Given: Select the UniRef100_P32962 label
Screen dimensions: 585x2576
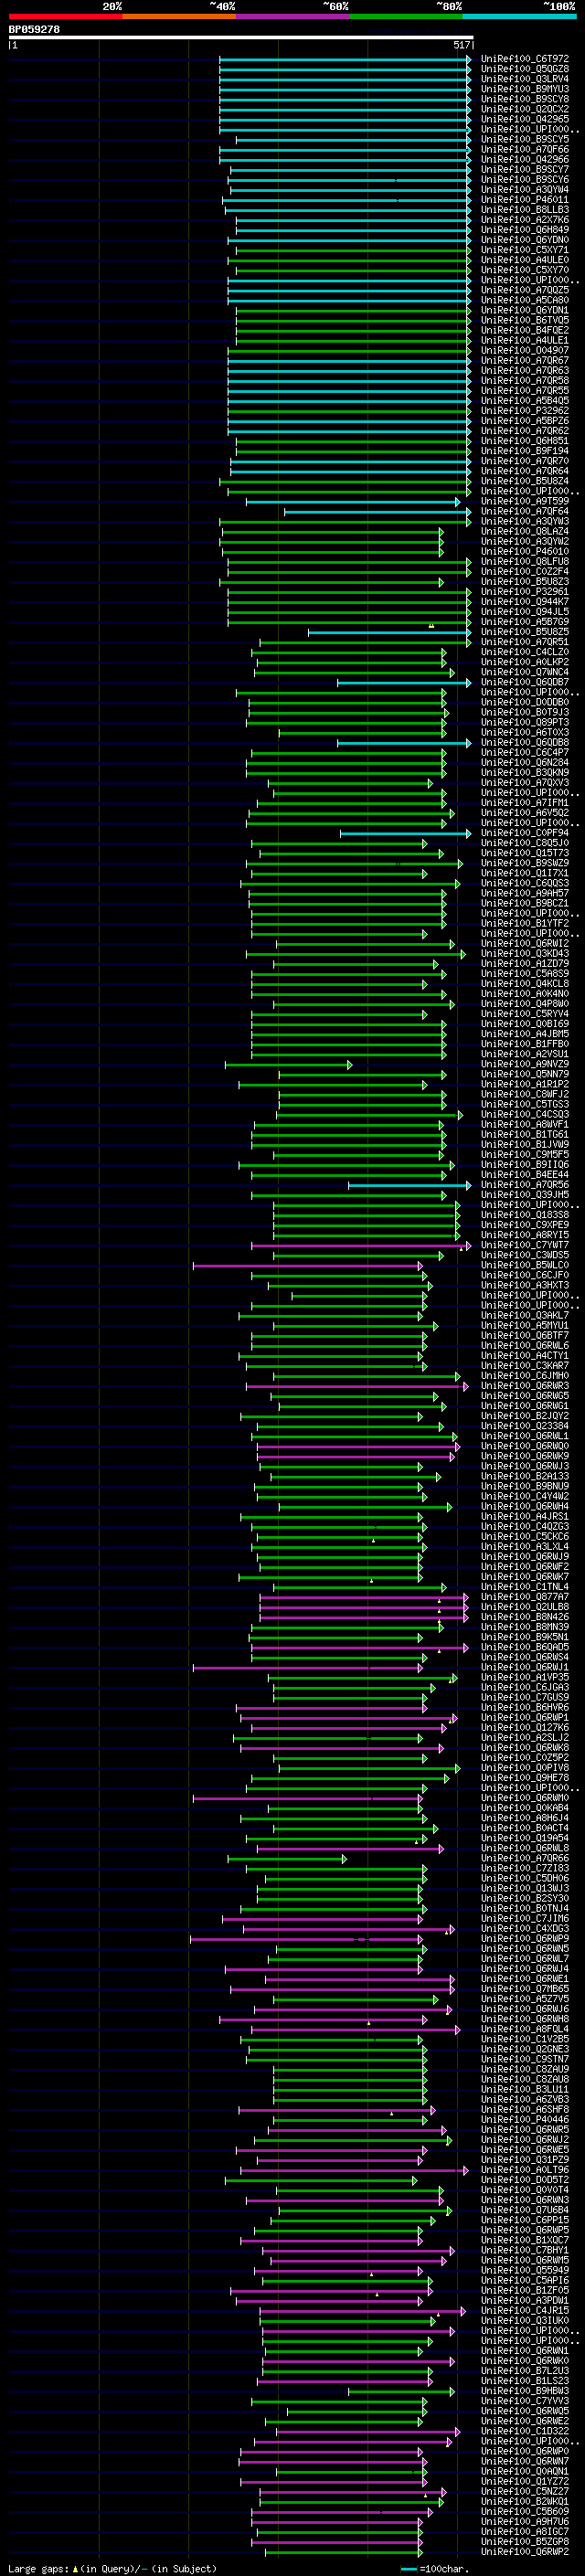Looking at the screenshot, I should coord(525,411).
